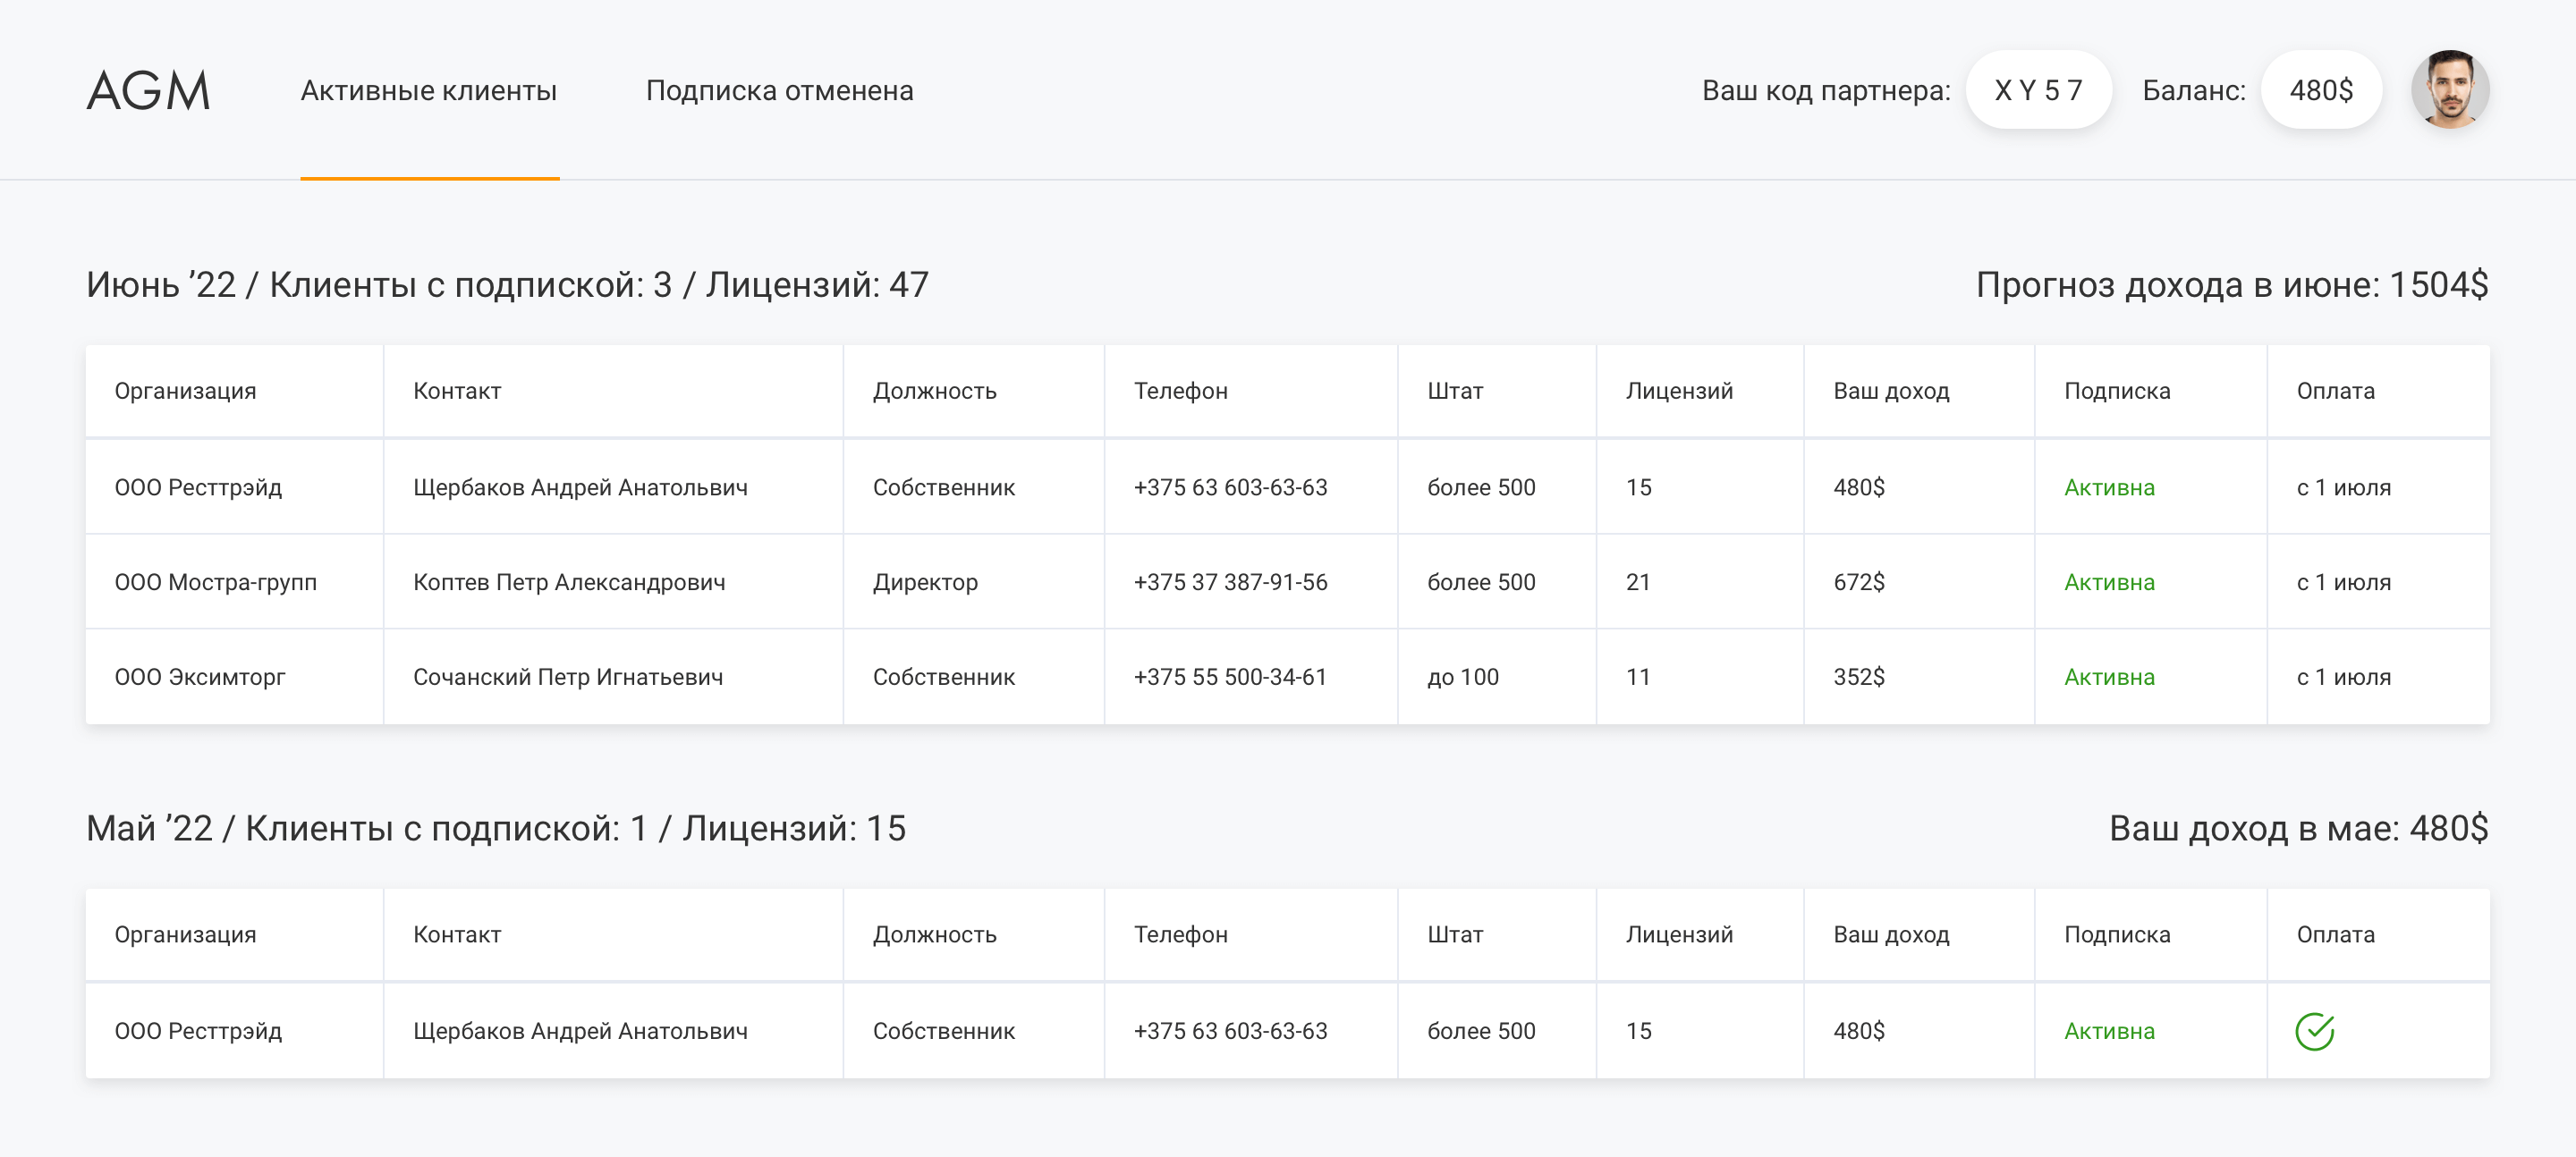Switch to Активные клиенты tab
The height and width of the screenshot is (1157, 2576).
pos(429,91)
